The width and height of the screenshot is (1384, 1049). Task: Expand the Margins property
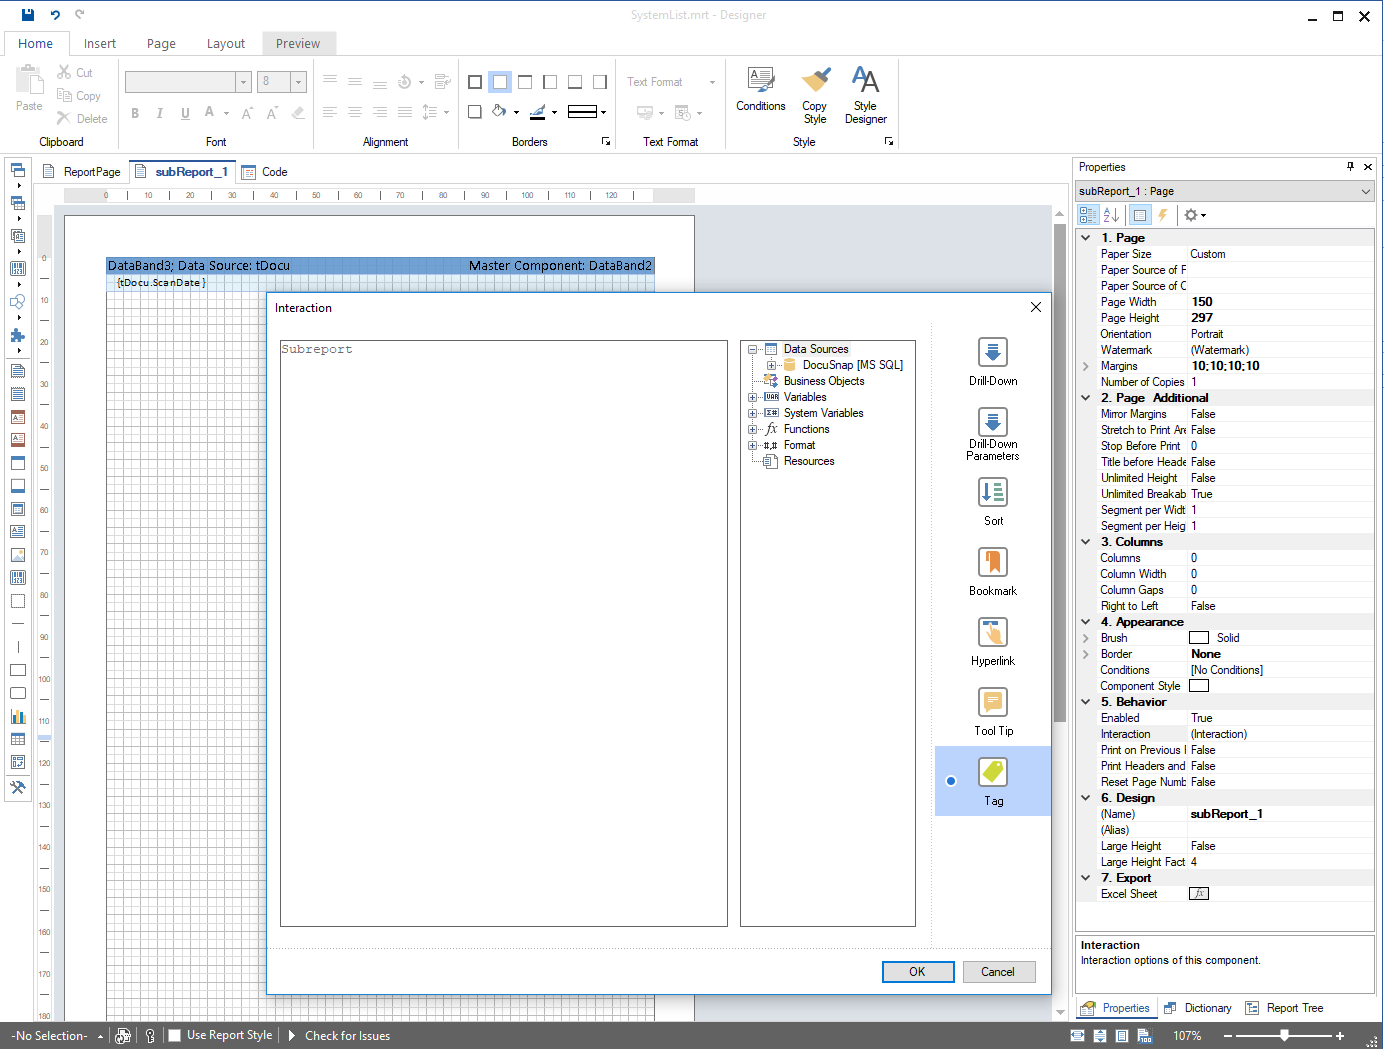(x=1086, y=366)
